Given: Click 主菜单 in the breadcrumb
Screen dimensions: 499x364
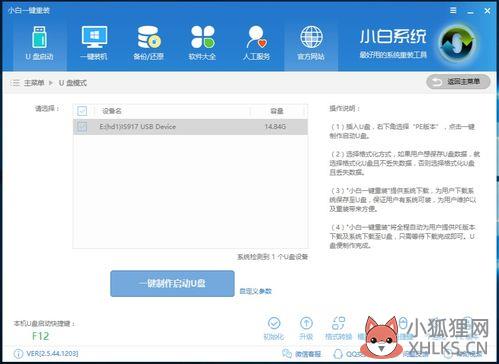Looking at the screenshot, I should [34, 83].
